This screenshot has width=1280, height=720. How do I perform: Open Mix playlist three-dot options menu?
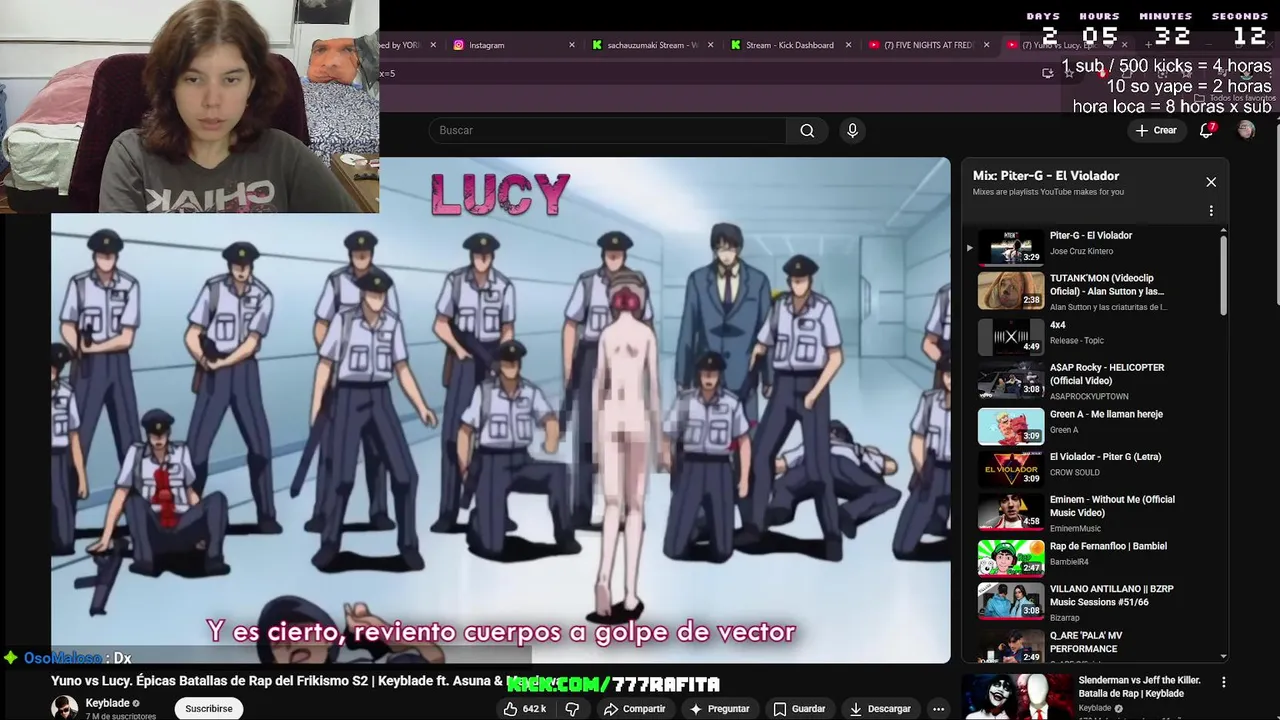click(1211, 211)
